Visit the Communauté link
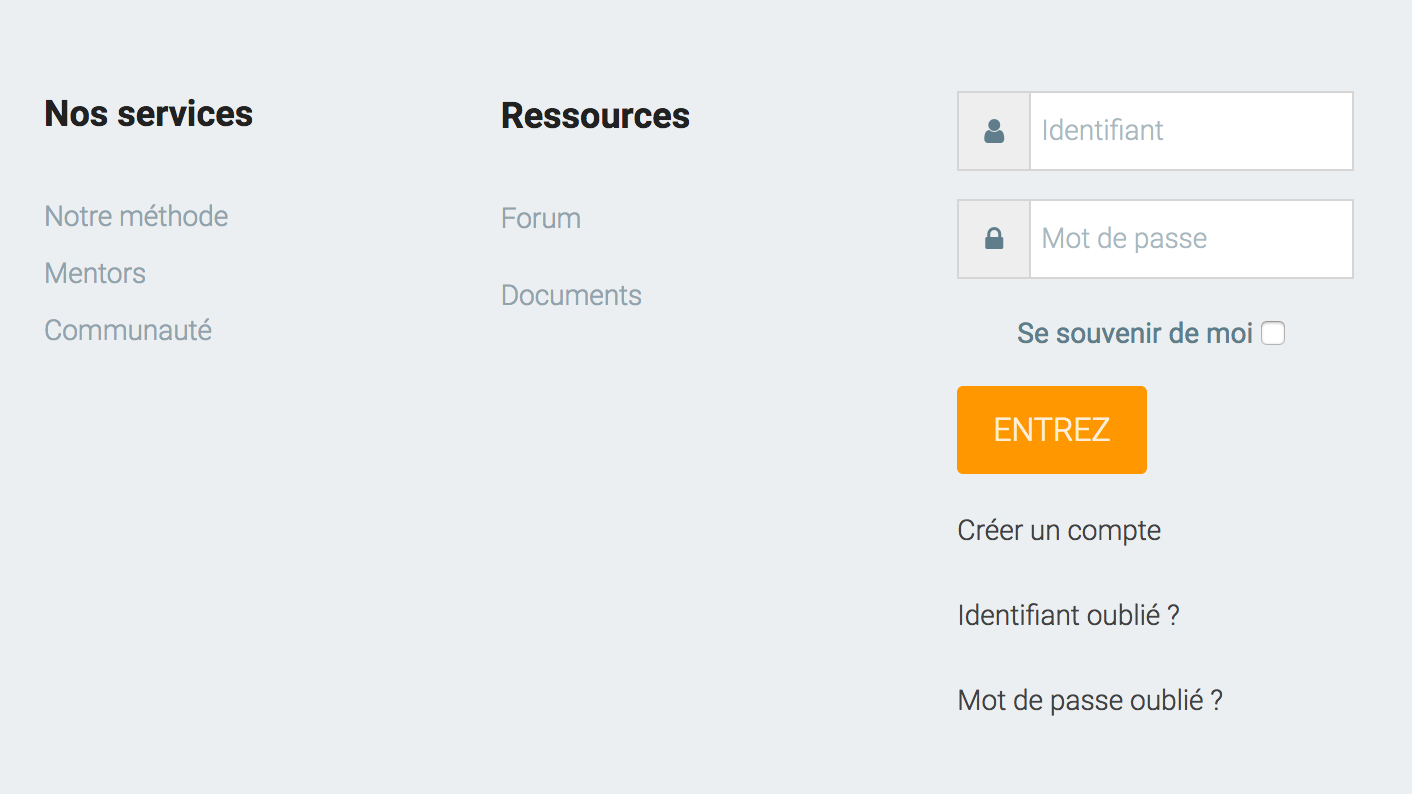This screenshot has width=1412, height=794. coord(128,330)
